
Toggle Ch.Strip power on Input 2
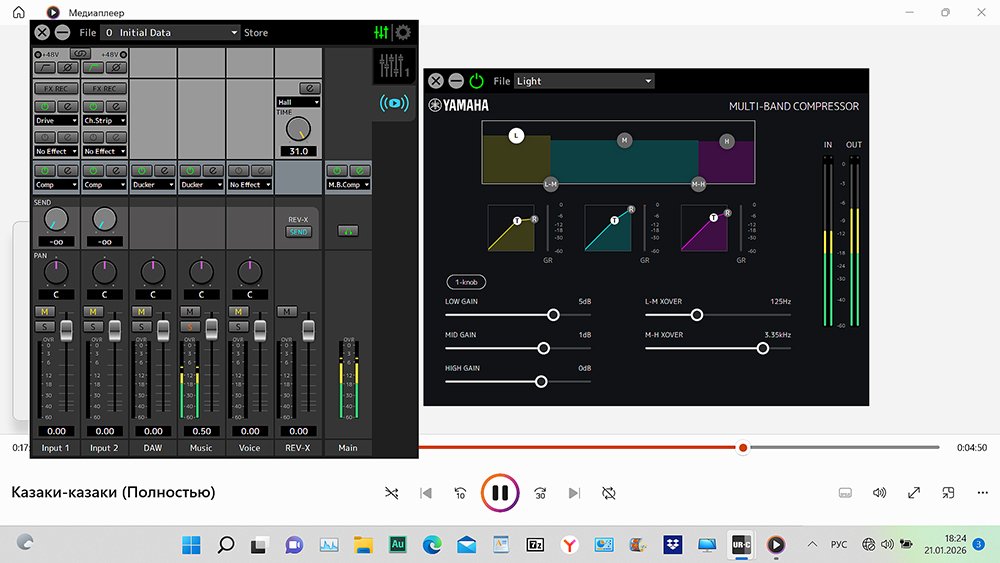coord(93,106)
